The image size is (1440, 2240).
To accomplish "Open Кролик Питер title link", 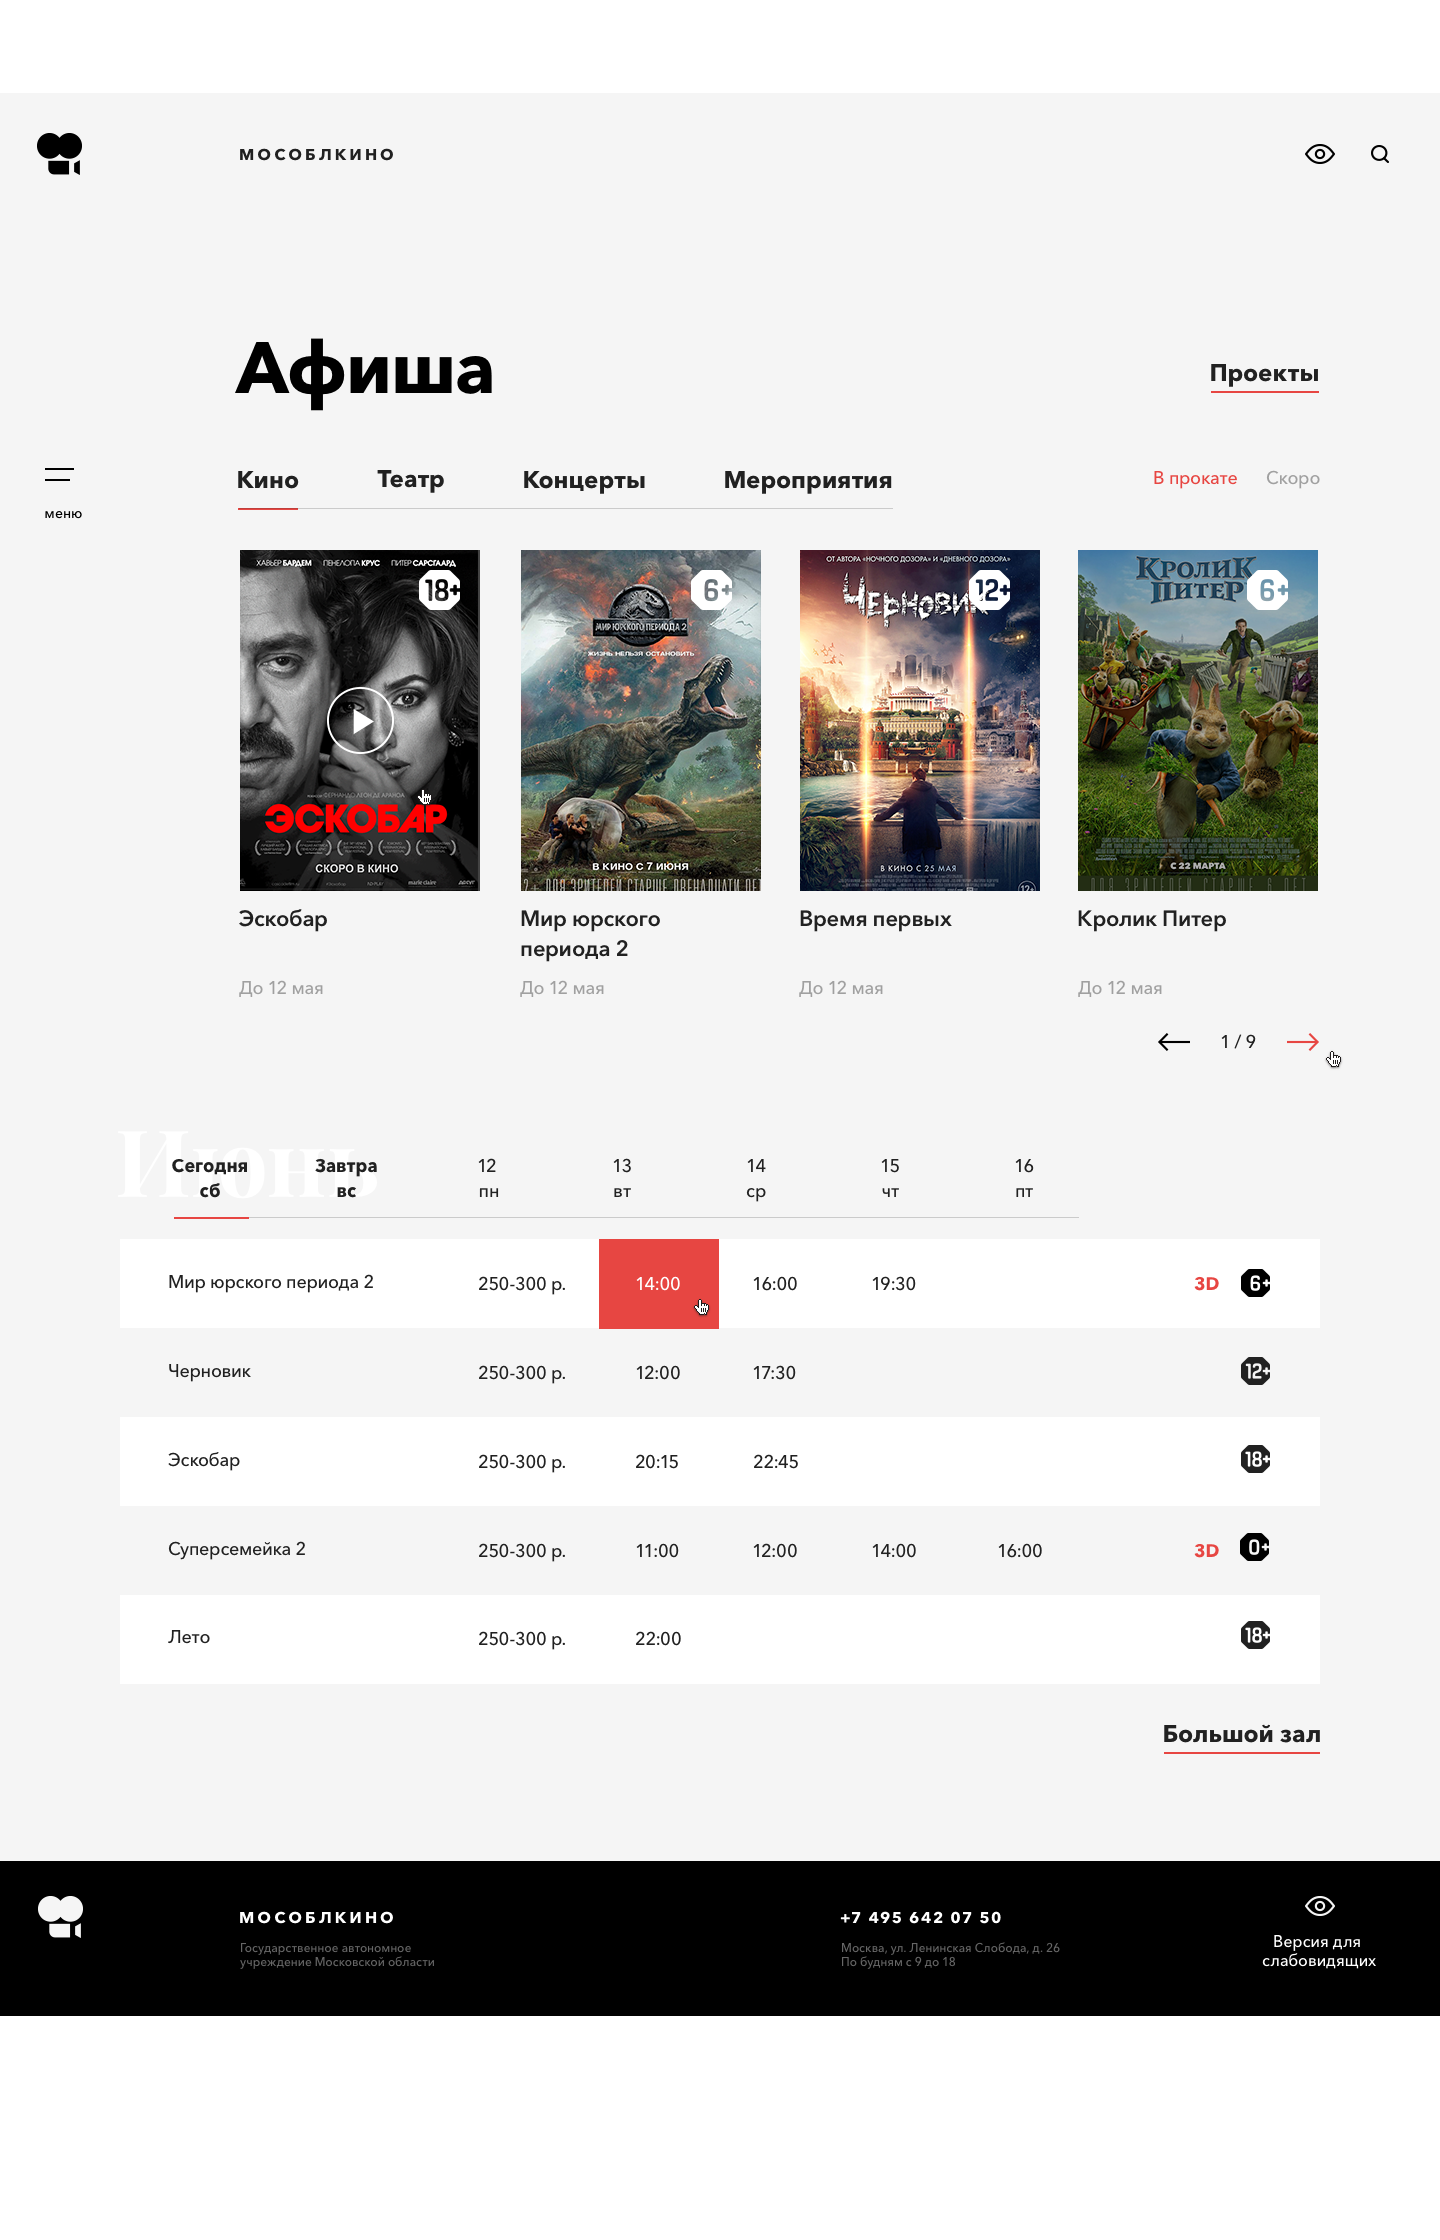I will coord(1152,919).
